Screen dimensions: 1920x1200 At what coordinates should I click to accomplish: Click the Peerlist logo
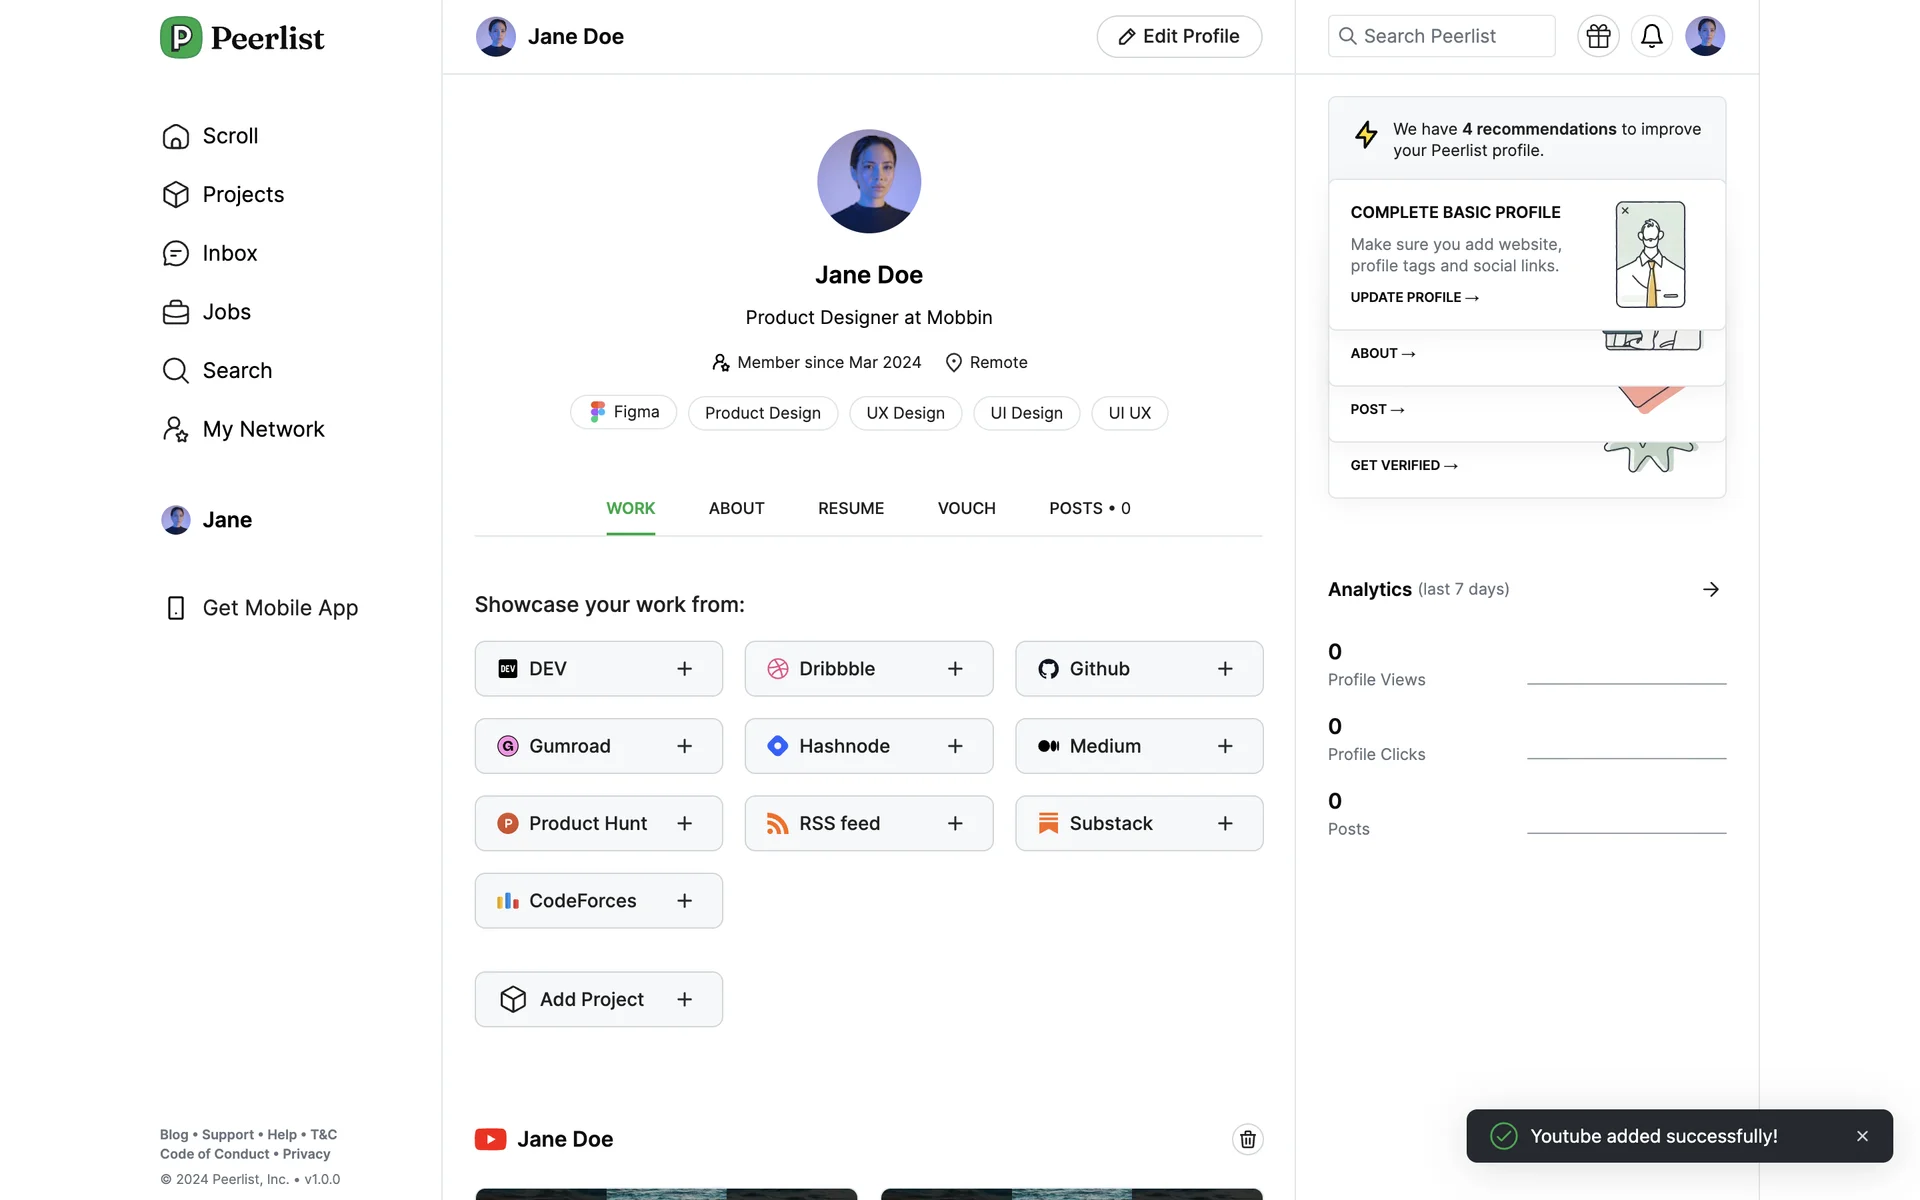click(242, 38)
